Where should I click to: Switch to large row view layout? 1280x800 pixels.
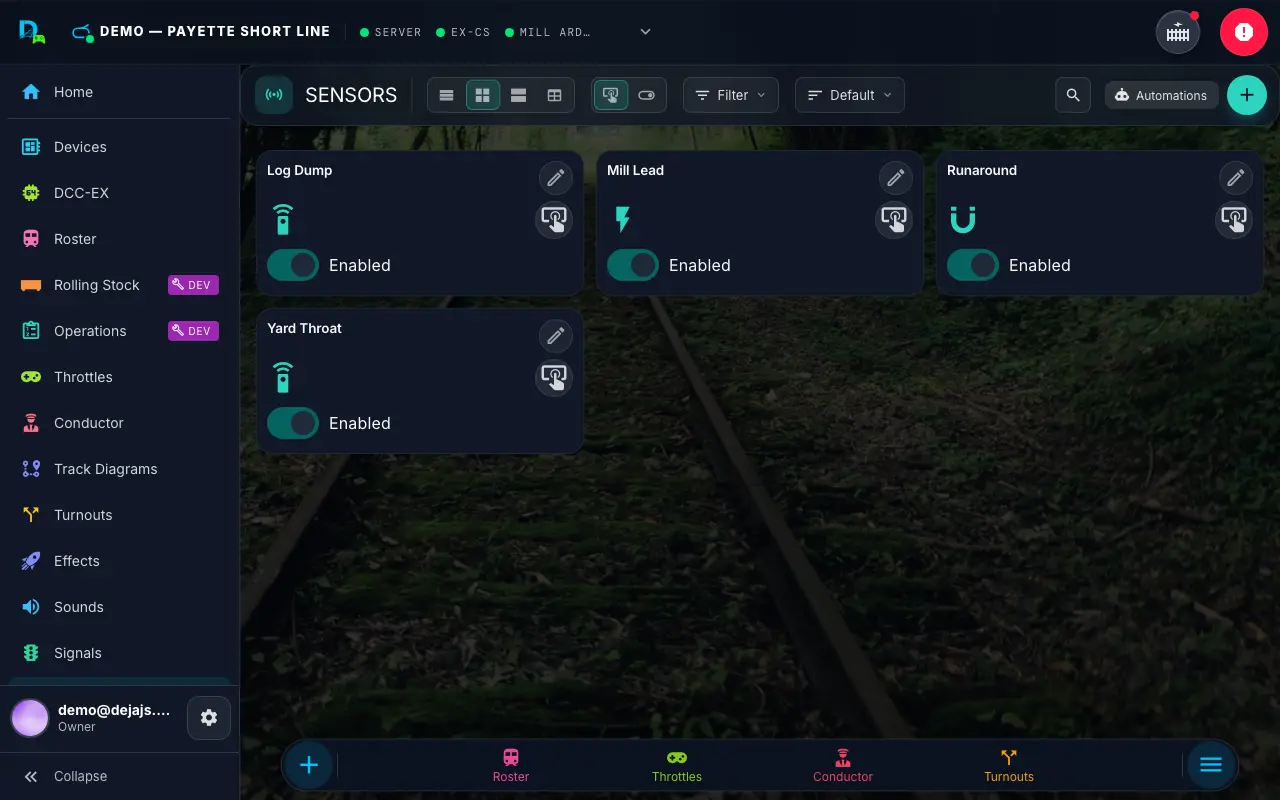tap(519, 95)
